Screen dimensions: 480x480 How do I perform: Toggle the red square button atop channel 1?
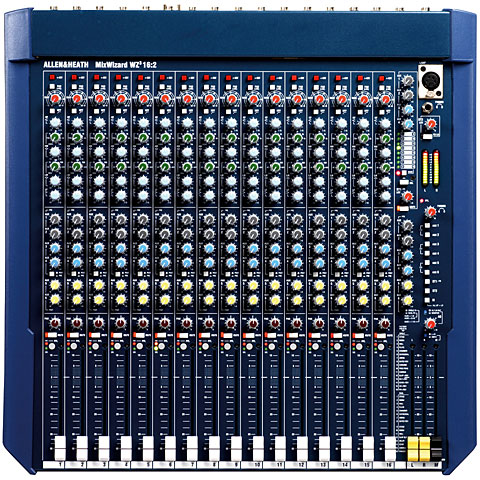(x=52, y=77)
